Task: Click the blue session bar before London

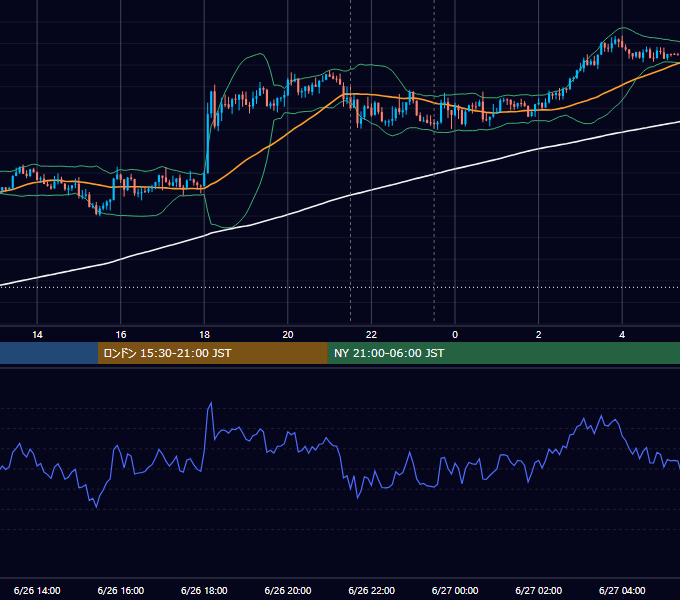Action: (49, 353)
